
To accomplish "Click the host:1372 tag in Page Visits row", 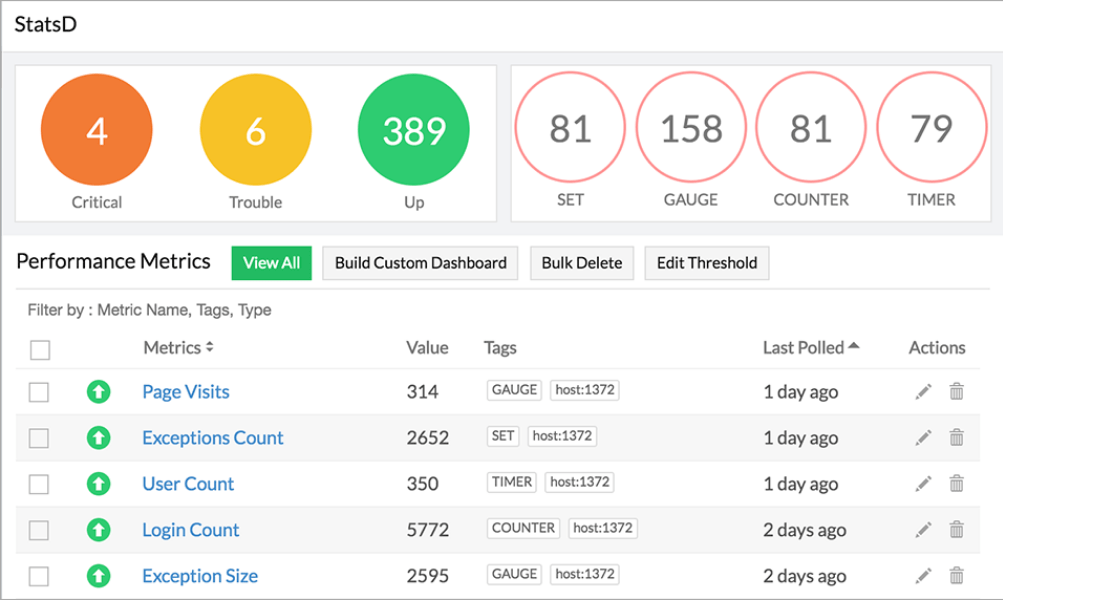I will pyautogui.click(x=585, y=389).
